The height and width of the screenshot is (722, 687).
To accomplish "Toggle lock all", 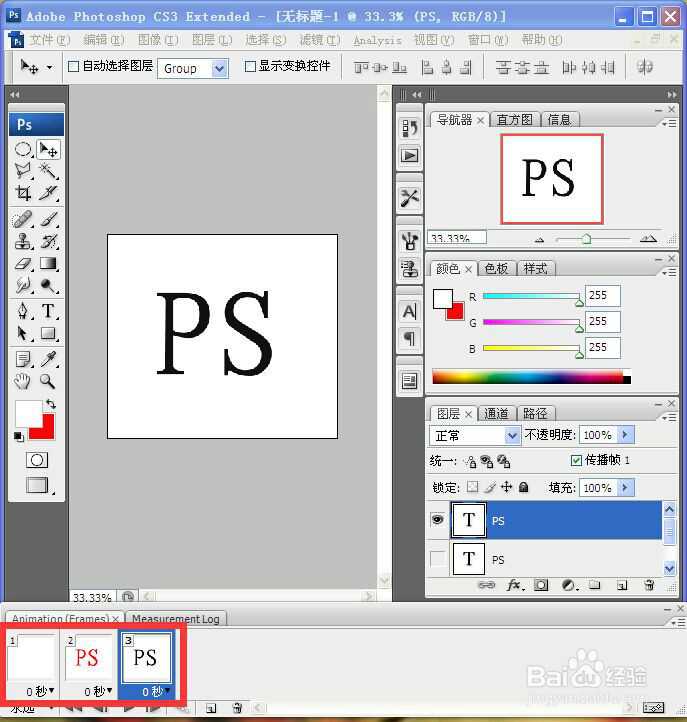I will pos(524,487).
